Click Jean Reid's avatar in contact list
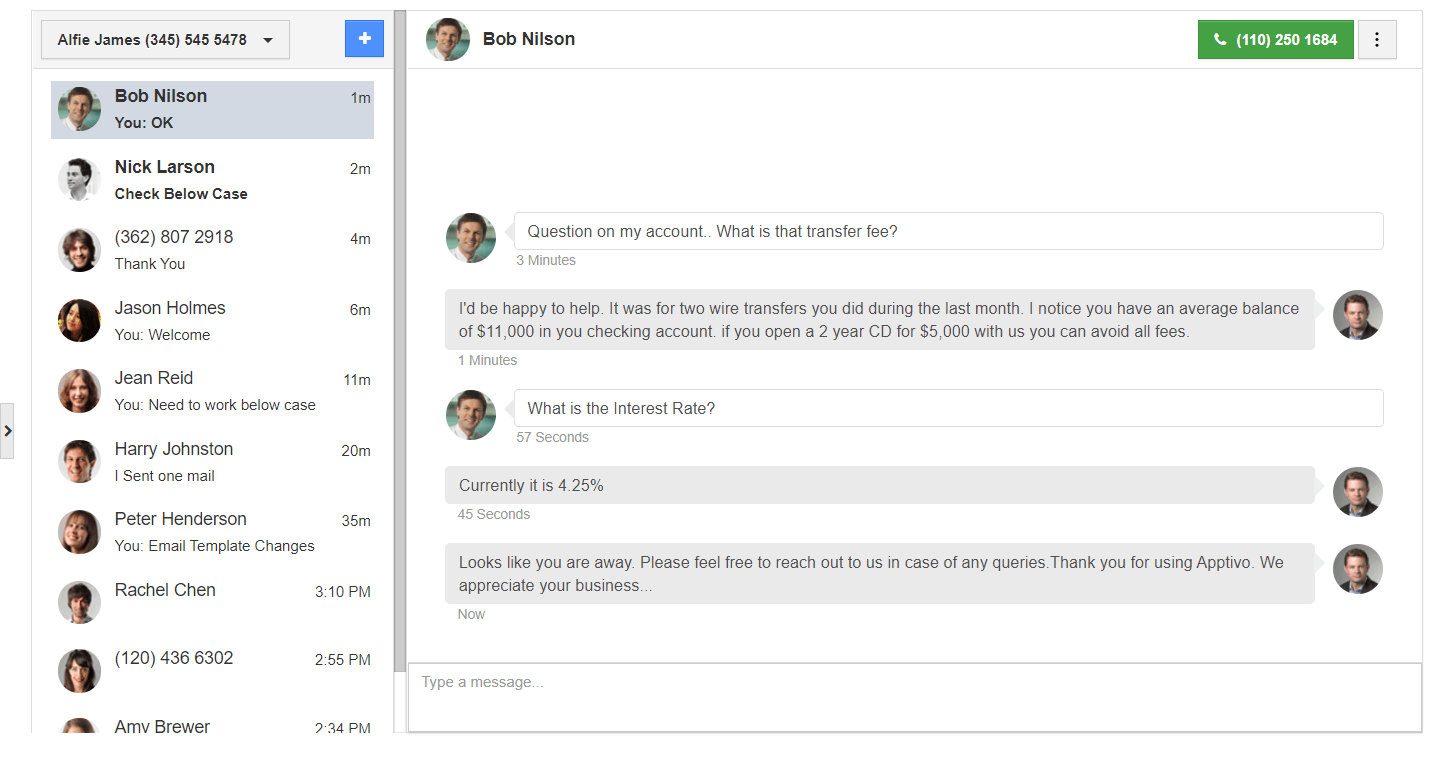This screenshot has width=1437, height=773. 79,391
